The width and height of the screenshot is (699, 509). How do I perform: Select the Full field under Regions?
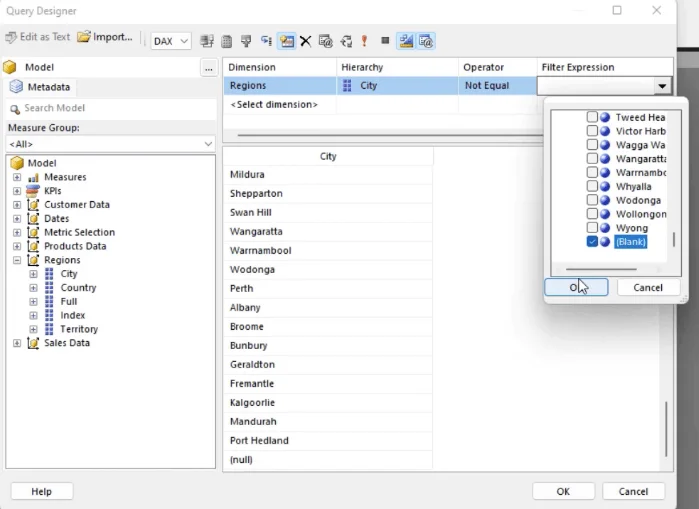tap(69, 301)
